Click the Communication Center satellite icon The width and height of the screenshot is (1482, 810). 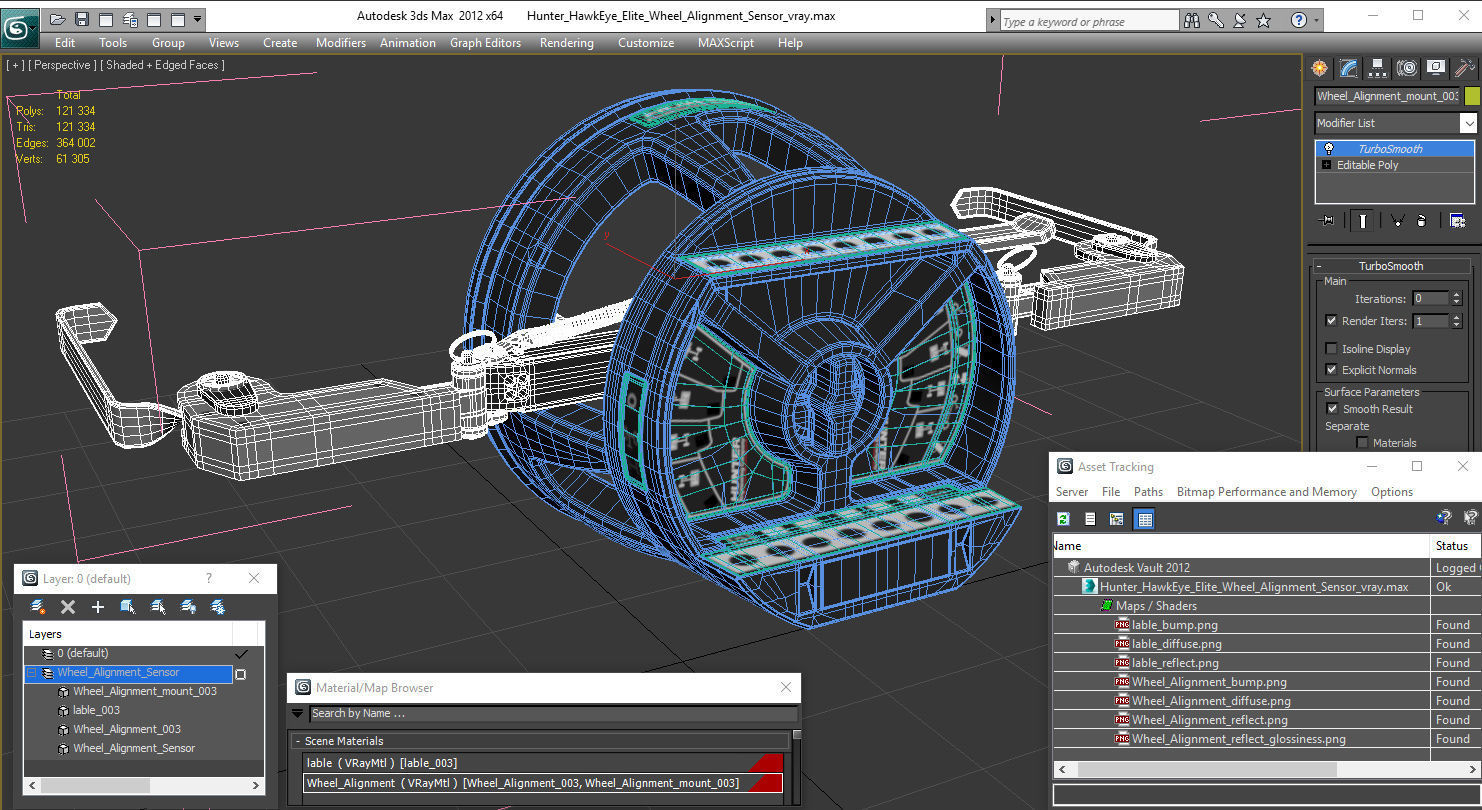tap(1239, 20)
